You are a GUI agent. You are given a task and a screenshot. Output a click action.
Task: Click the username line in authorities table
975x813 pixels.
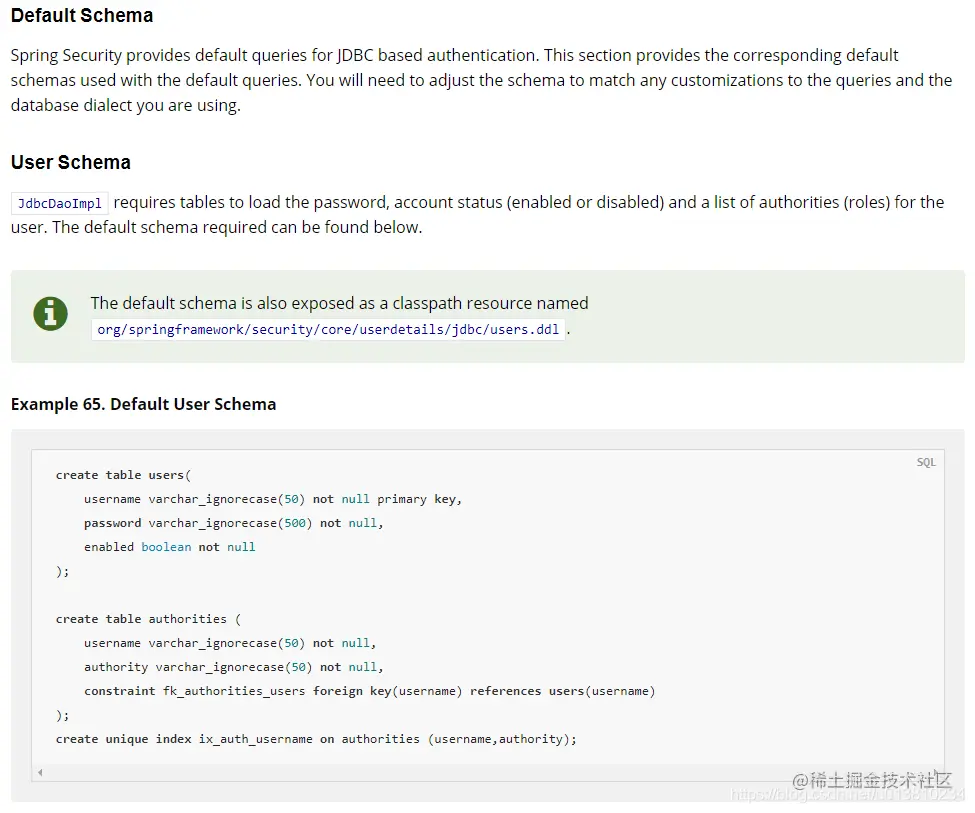click(x=230, y=643)
